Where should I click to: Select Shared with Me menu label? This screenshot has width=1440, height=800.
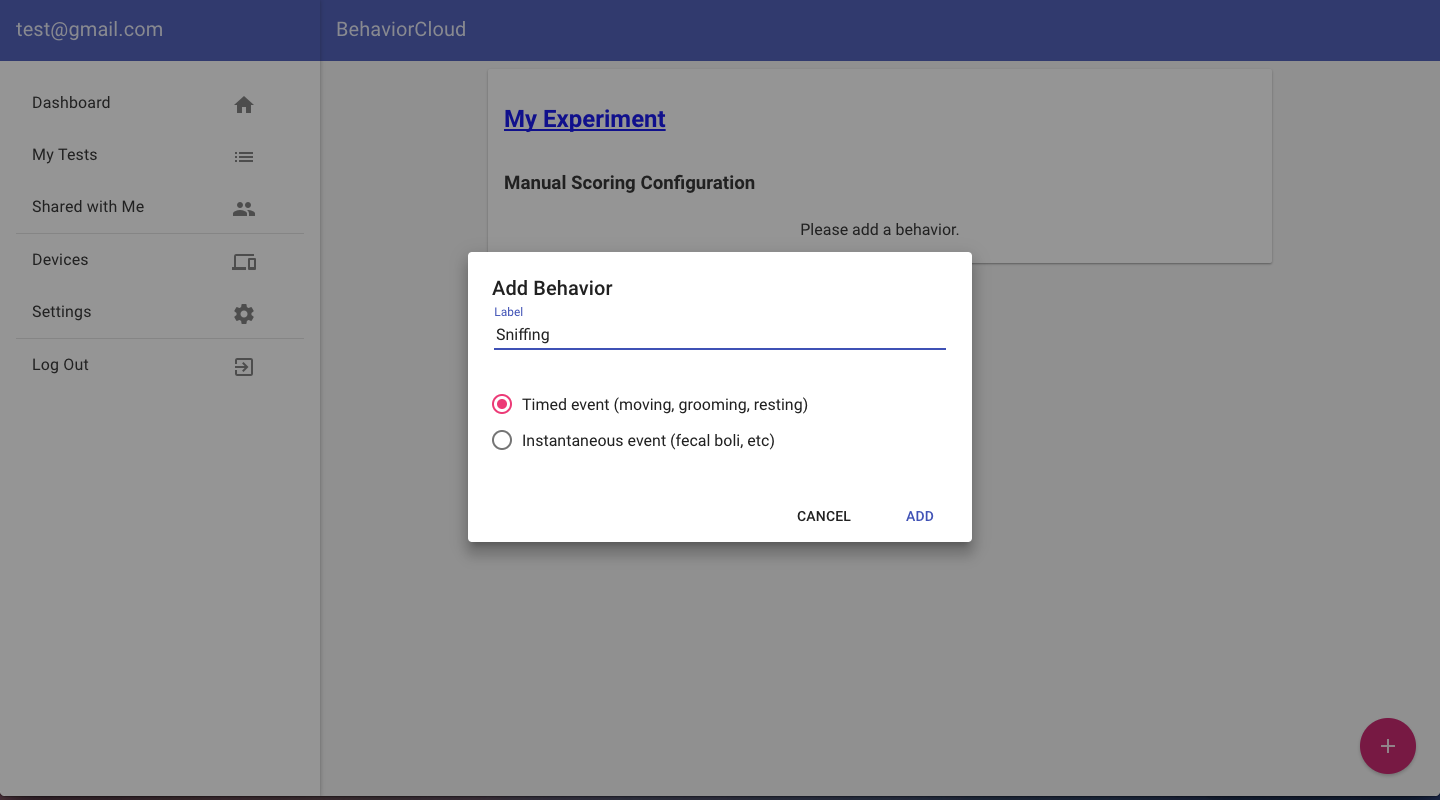[x=88, y=207]
